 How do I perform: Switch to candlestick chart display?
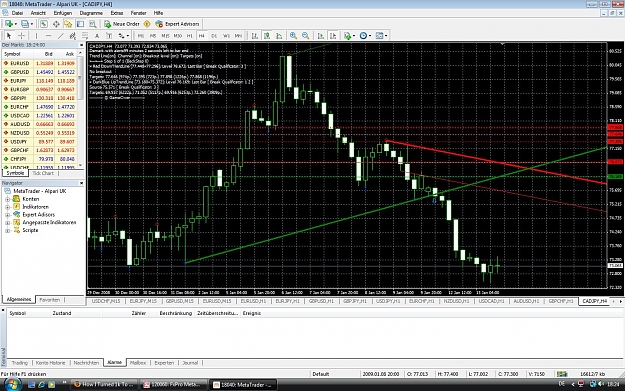pos(267,36)
